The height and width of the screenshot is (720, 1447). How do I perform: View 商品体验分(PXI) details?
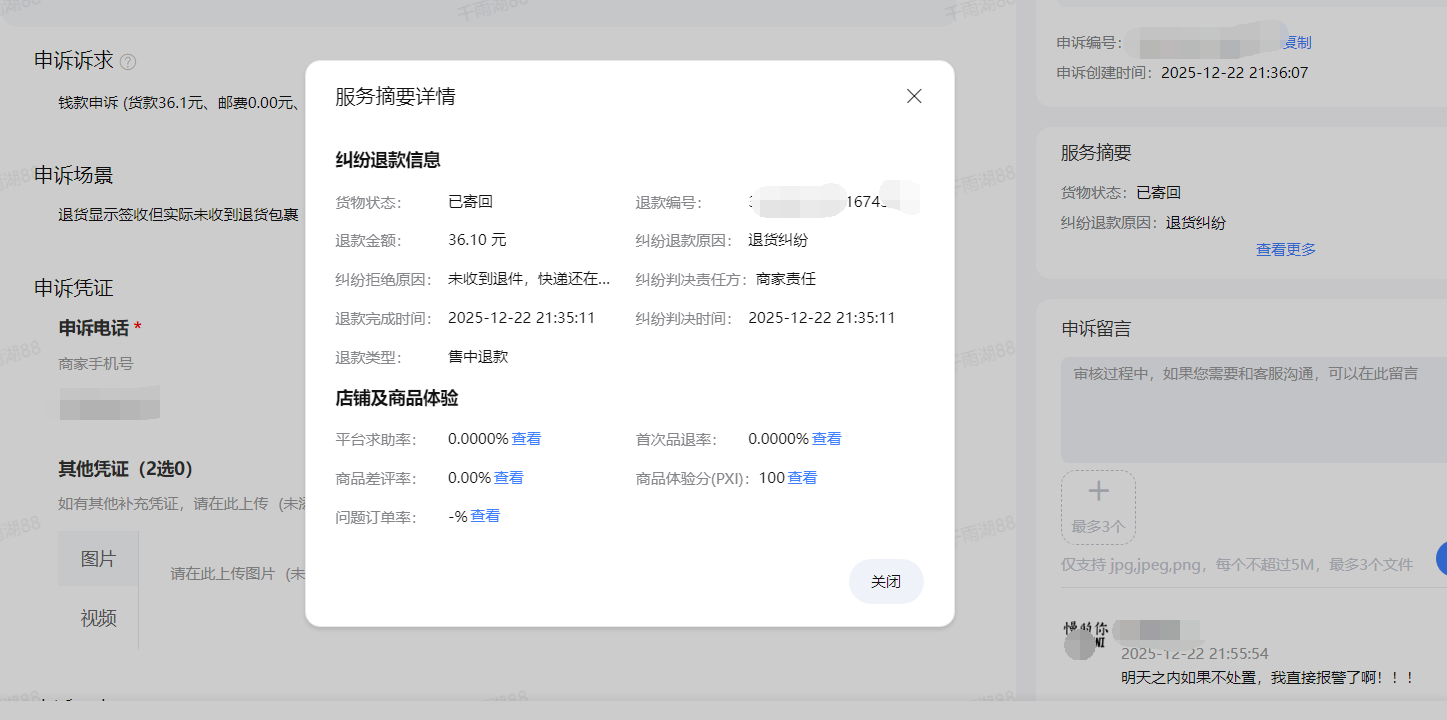point(802,478)
